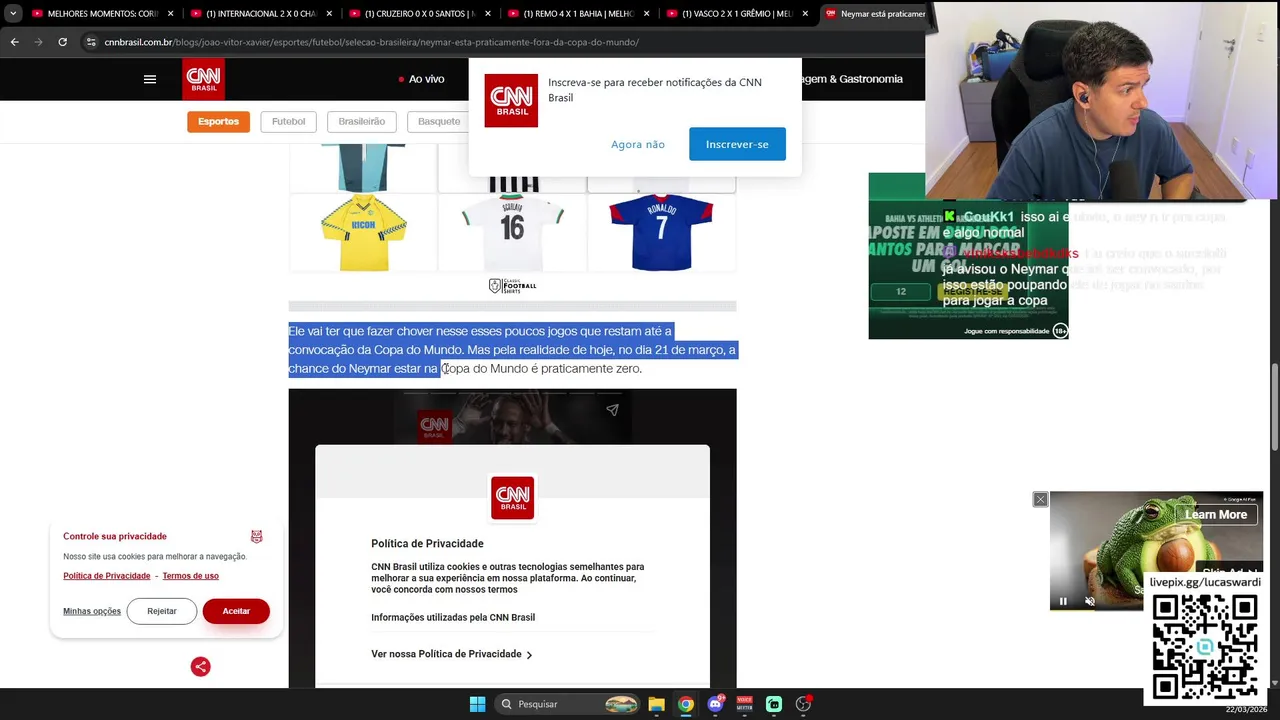Select the yellow Hicon jersey thumbnail

pyautogui.click(x=363, y=233)
